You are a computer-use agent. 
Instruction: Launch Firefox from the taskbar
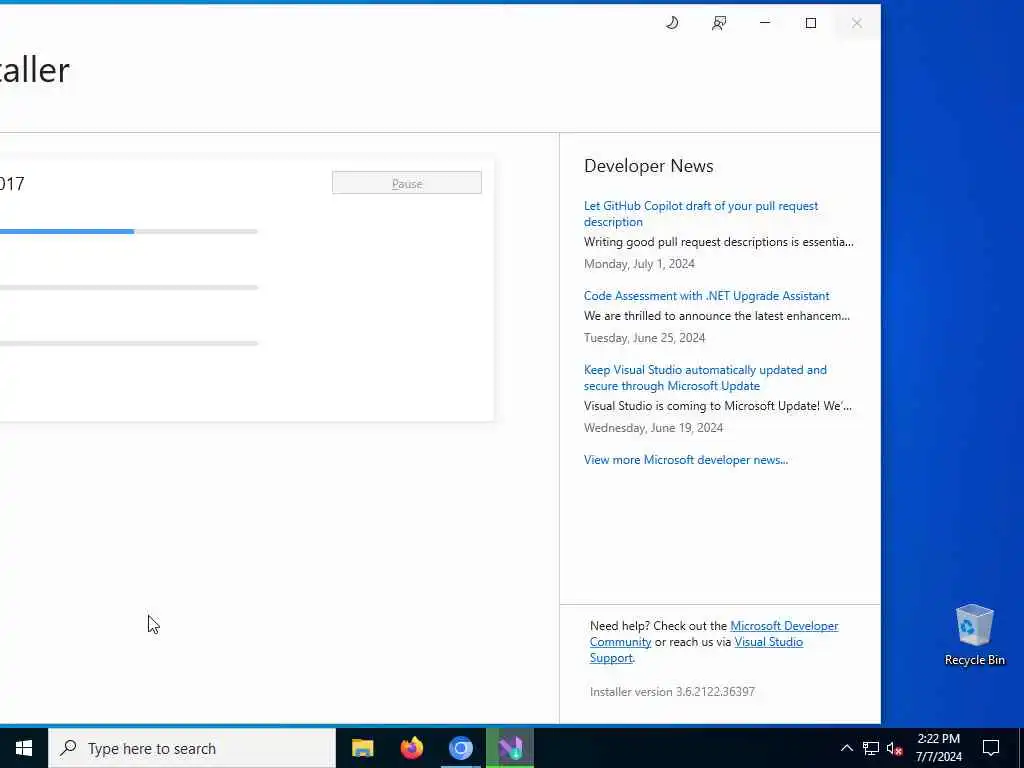coord(411,748)
